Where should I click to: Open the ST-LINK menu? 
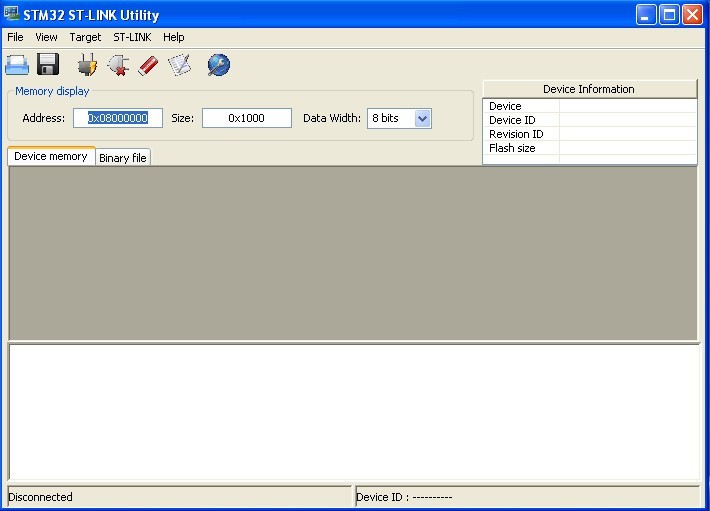(132, 37)
